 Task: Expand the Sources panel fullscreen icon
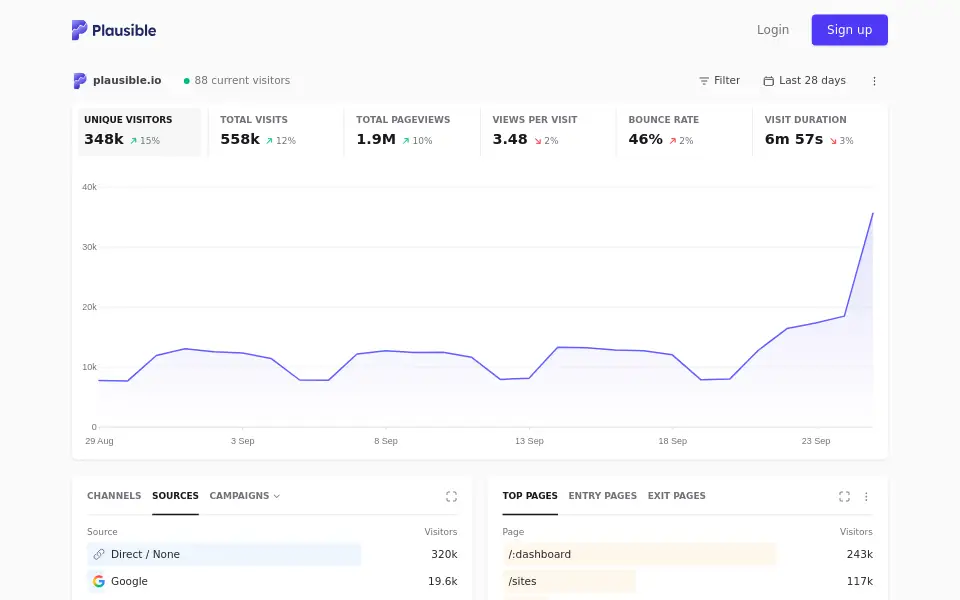451,497
